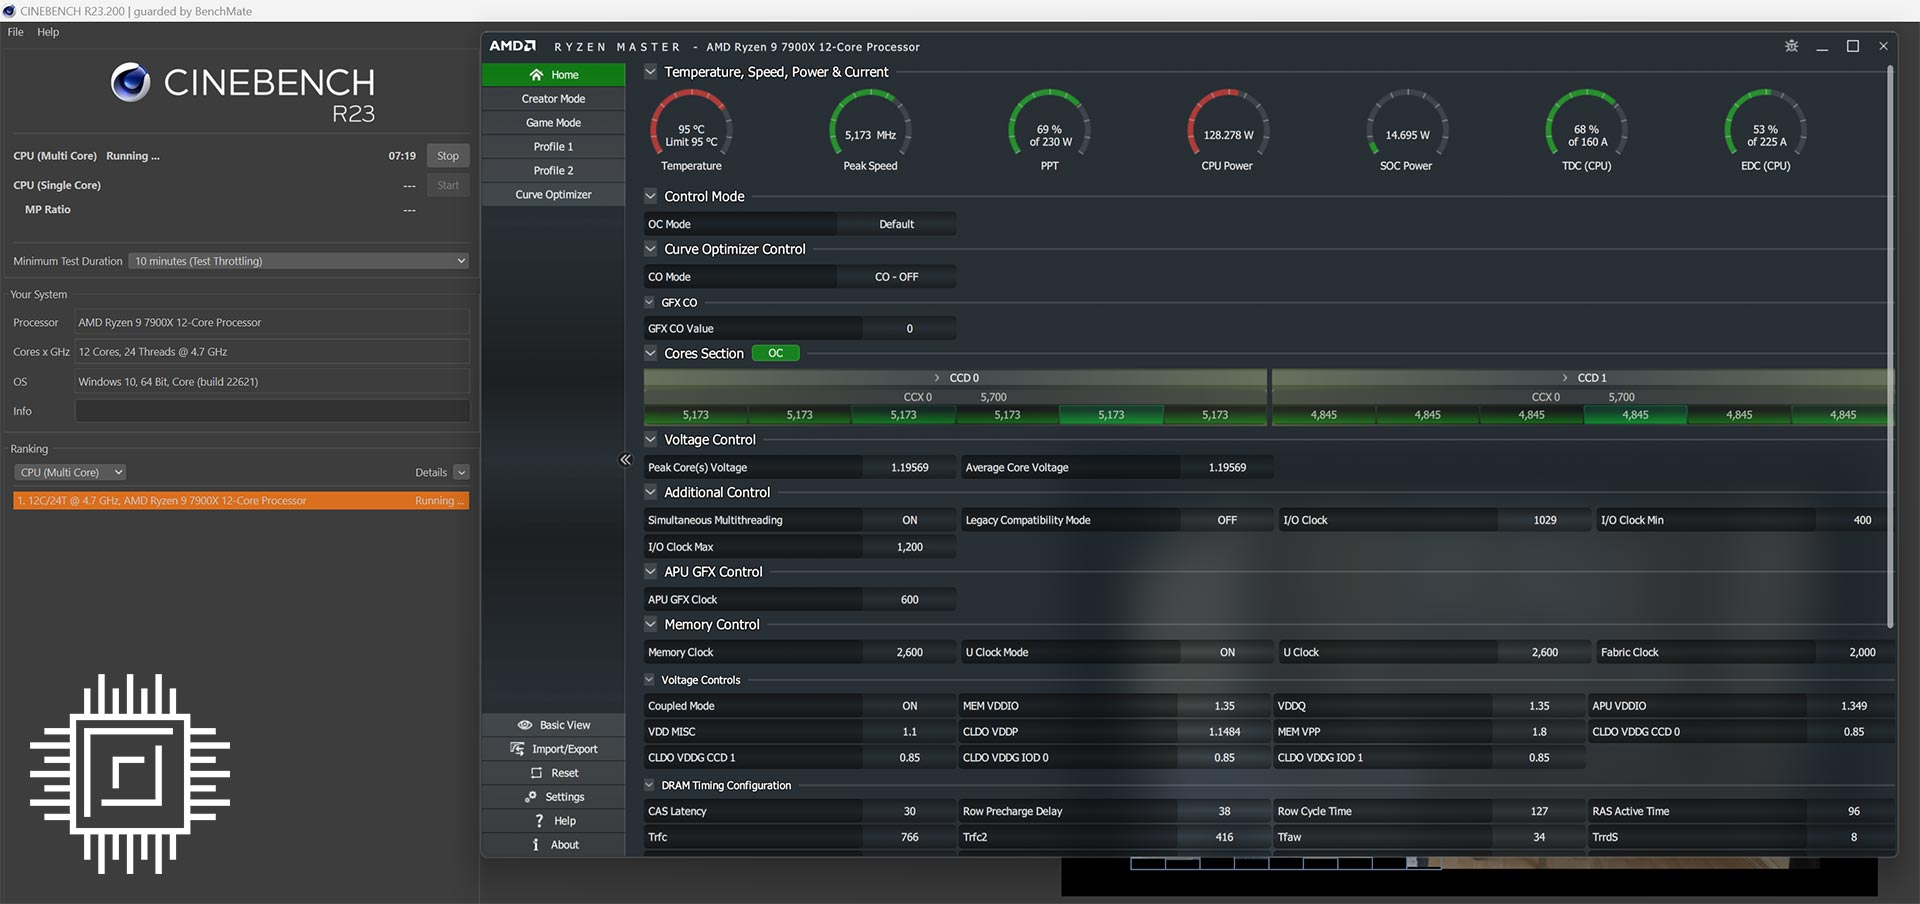The height and width of the screenshot is (904, 1920).
Task: Switch to Profile 1
Action: 553,147
